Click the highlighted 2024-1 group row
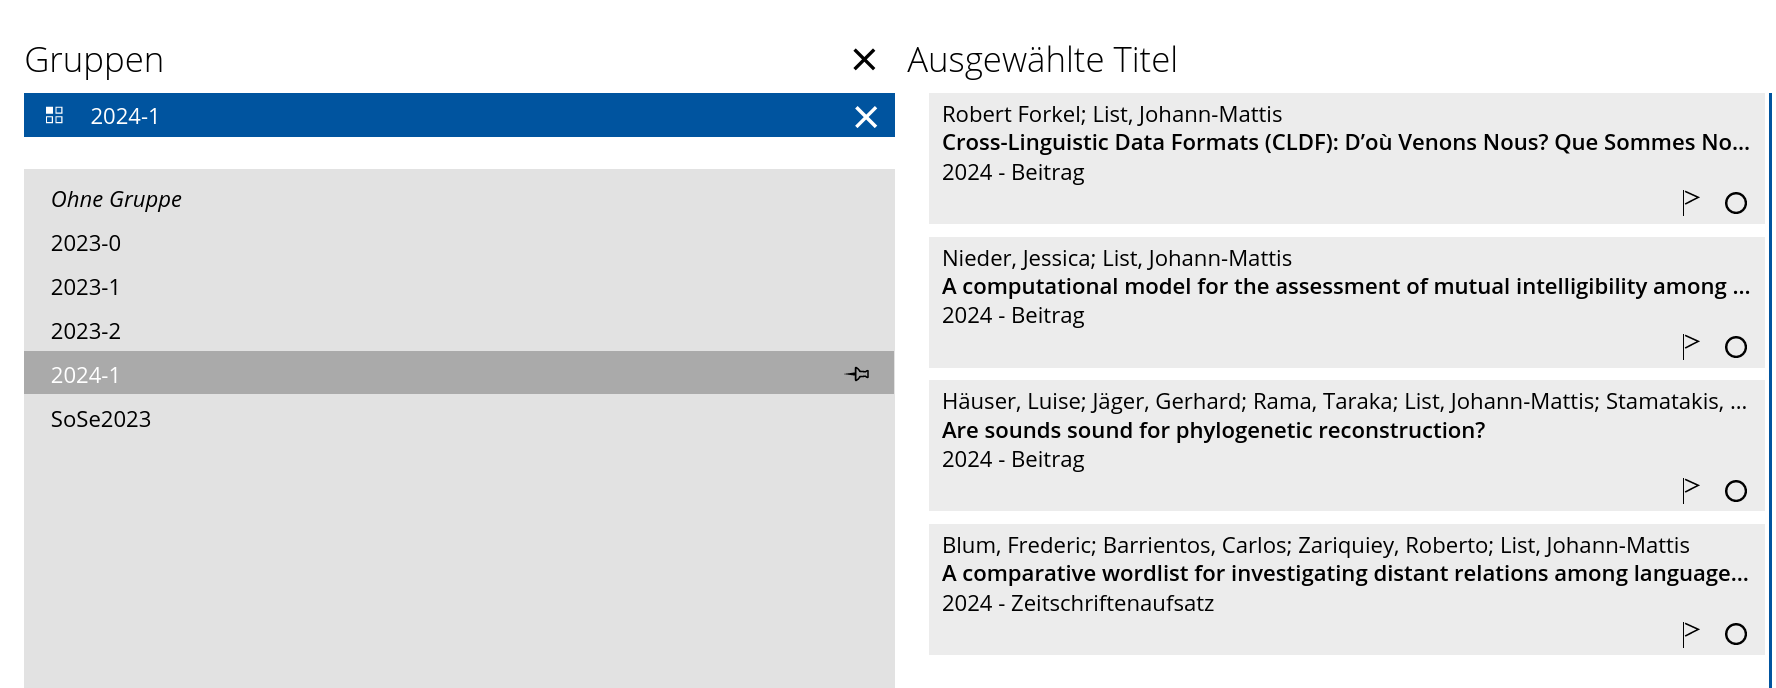The height and width of the screenshot is (688, 1776). tap(400, 374)
